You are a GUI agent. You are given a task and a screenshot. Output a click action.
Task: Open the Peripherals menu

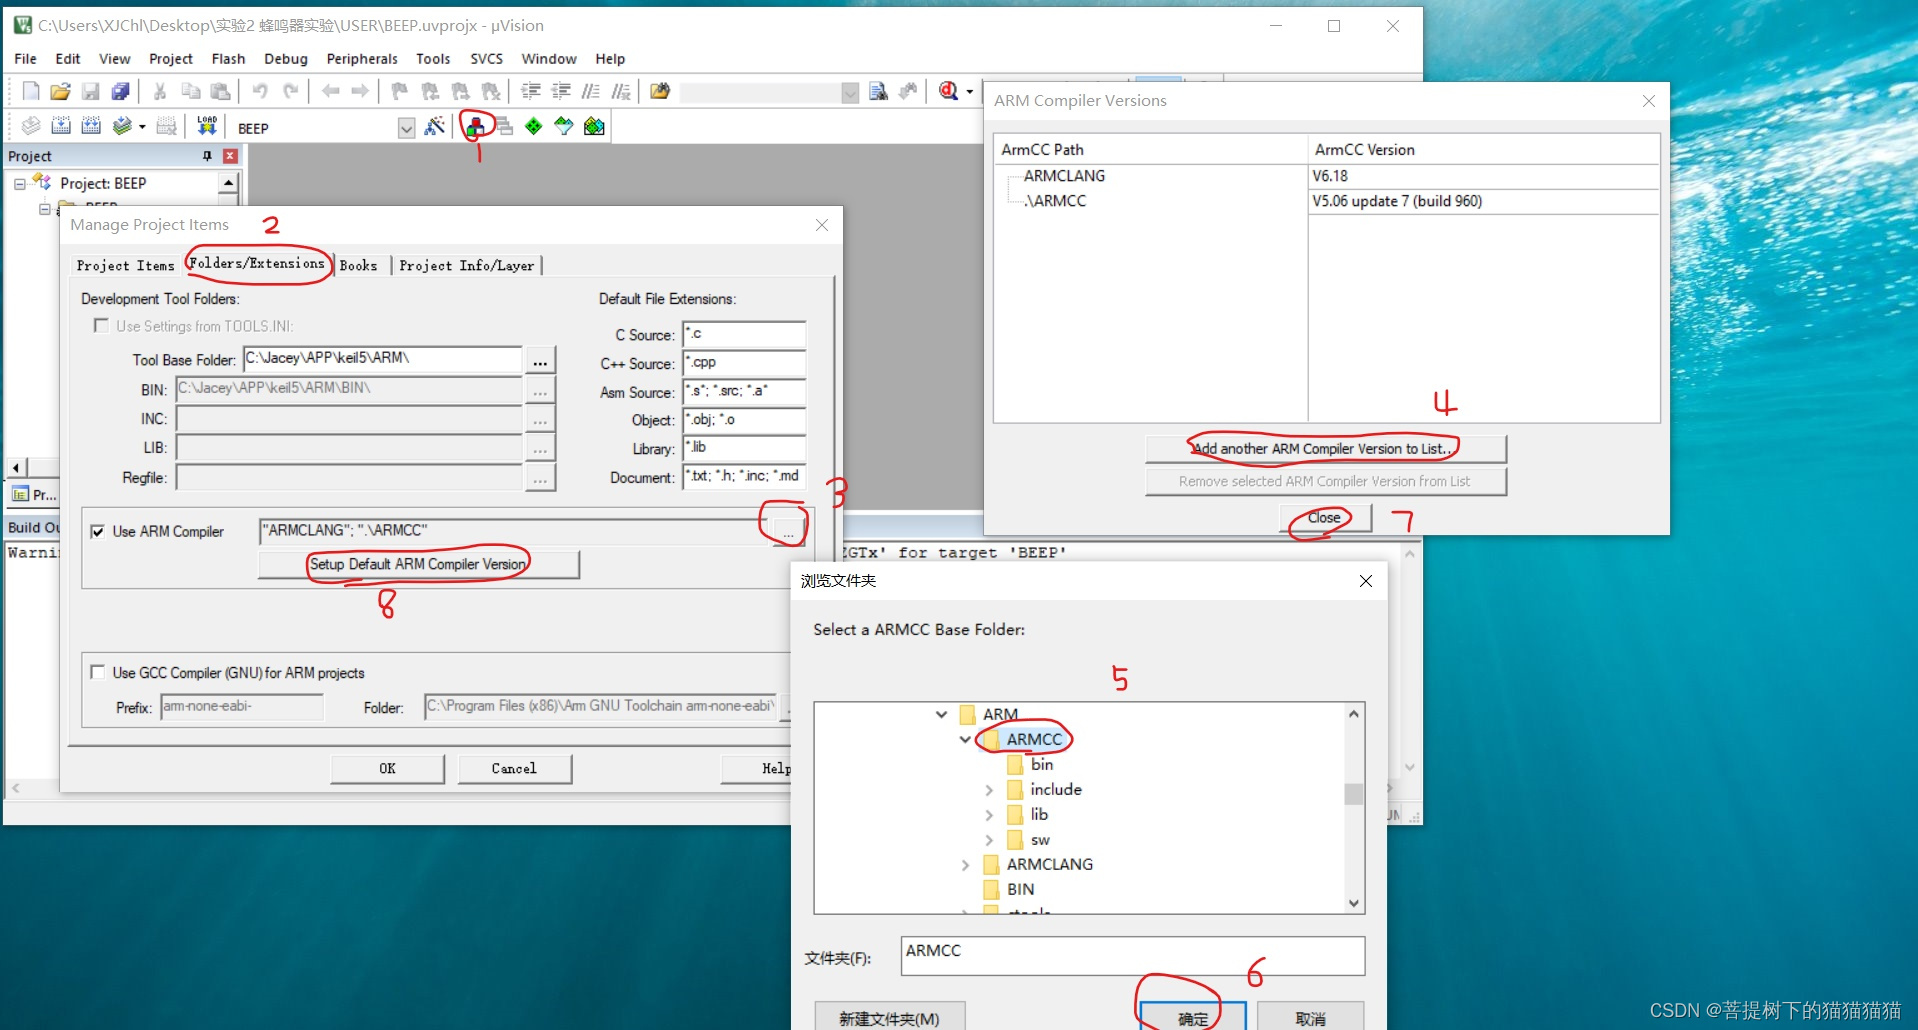point(361,58)
